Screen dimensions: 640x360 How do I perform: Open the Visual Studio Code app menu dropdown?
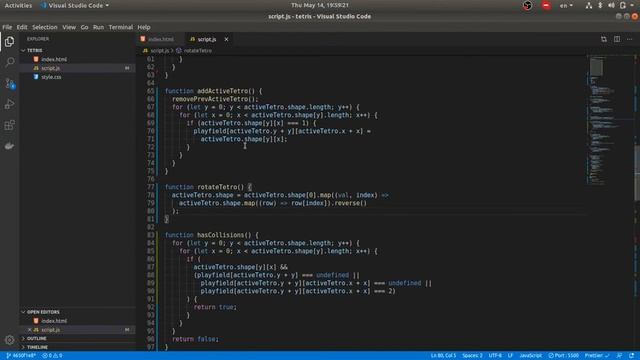tap(75, 5)
